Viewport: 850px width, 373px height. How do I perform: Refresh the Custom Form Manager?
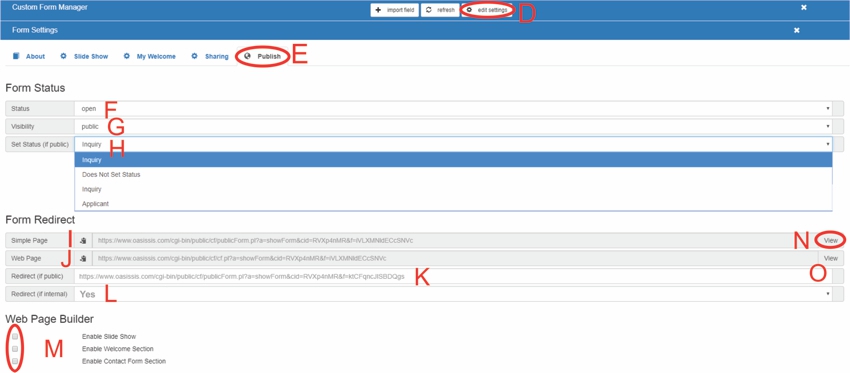[x=440, y=10]
